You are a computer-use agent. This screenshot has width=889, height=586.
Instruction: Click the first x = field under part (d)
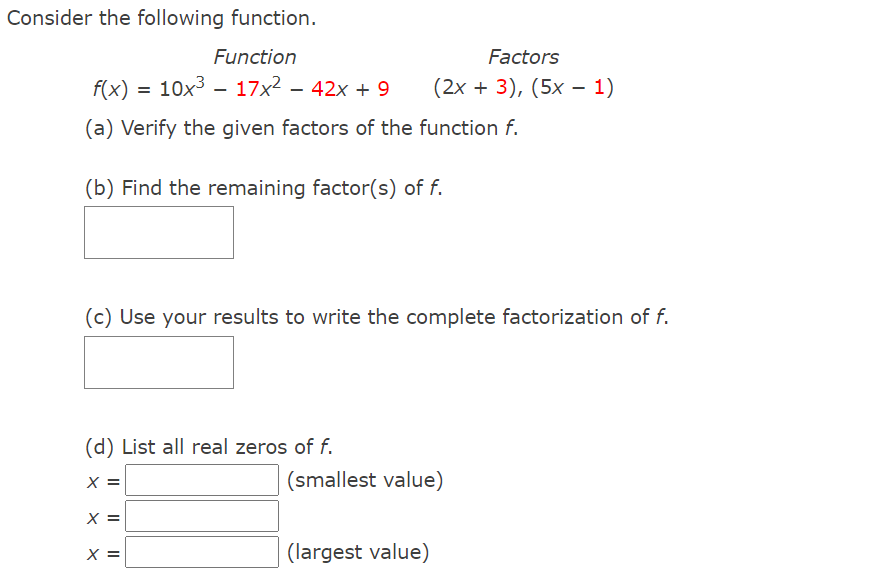click(201, 480)
